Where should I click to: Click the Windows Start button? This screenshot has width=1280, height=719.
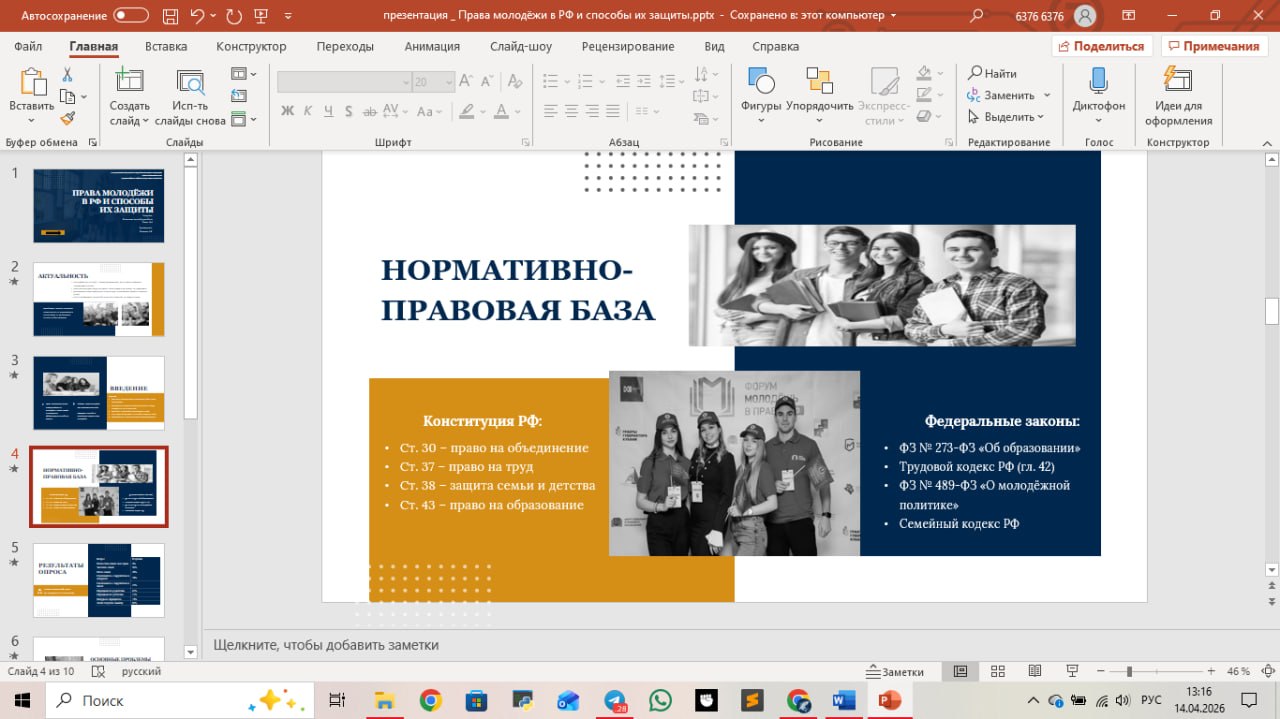pyautogui.click(x=22, y=700)
